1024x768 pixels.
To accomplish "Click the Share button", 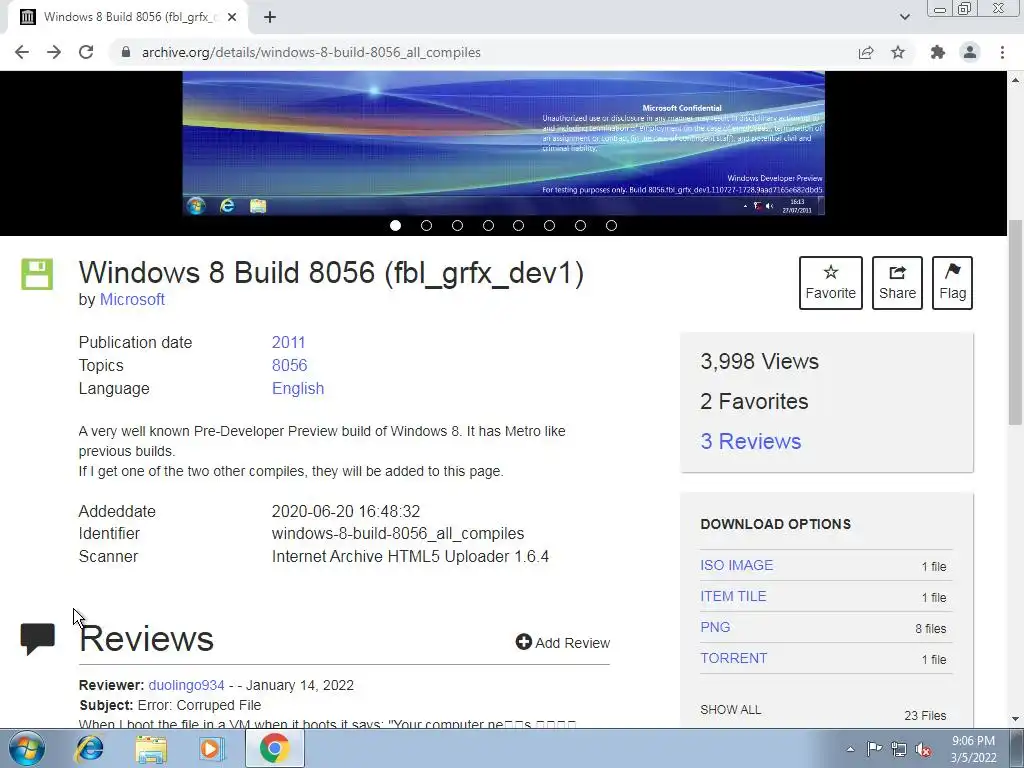I will pyautogui.click(x=897, y=283).
